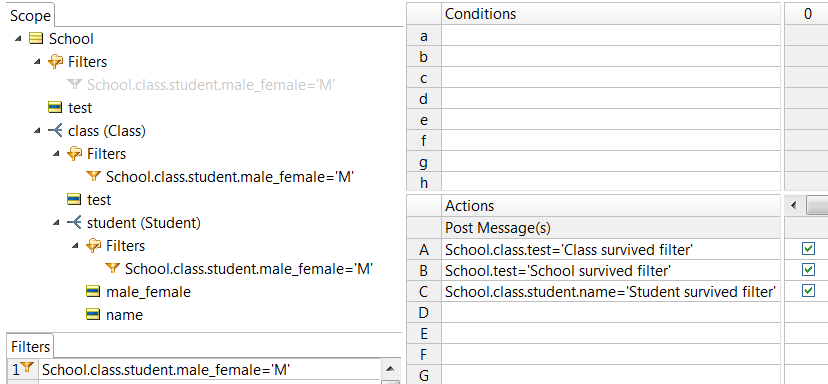This screenshot has width=828, height=384.
Task: Click the name attribute icon
Action: [x=93, y=315]
